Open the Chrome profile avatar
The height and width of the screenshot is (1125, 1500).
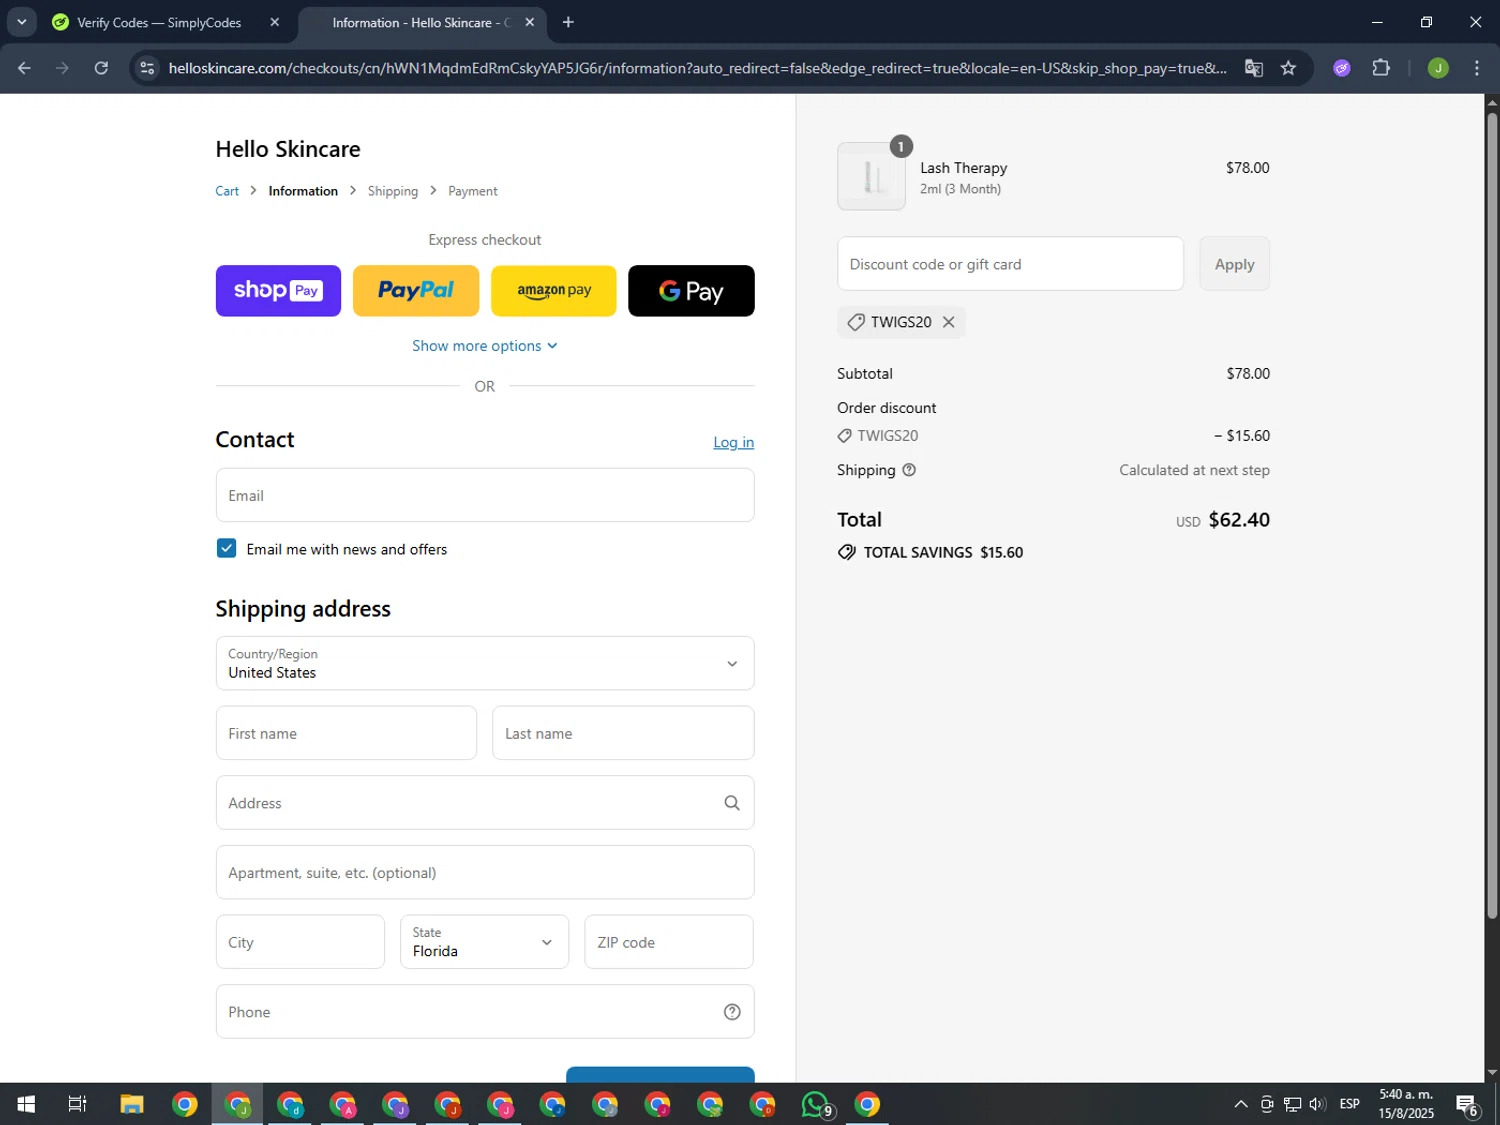click(1438, 68)
